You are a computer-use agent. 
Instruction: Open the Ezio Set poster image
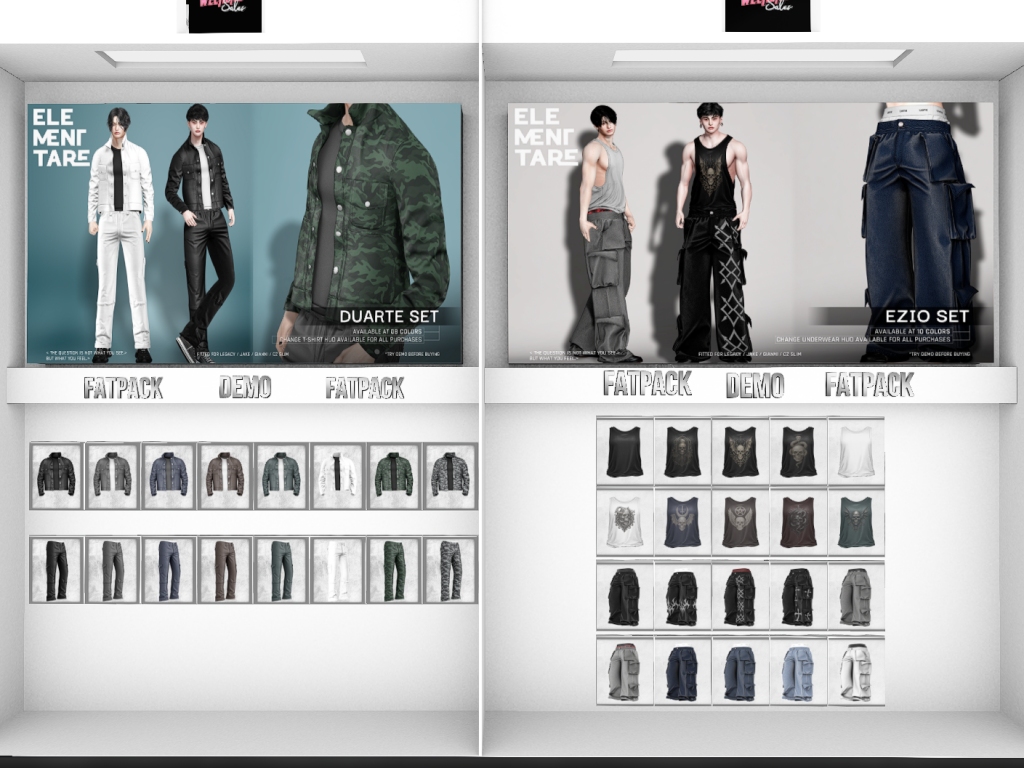(x=750, y=233)
